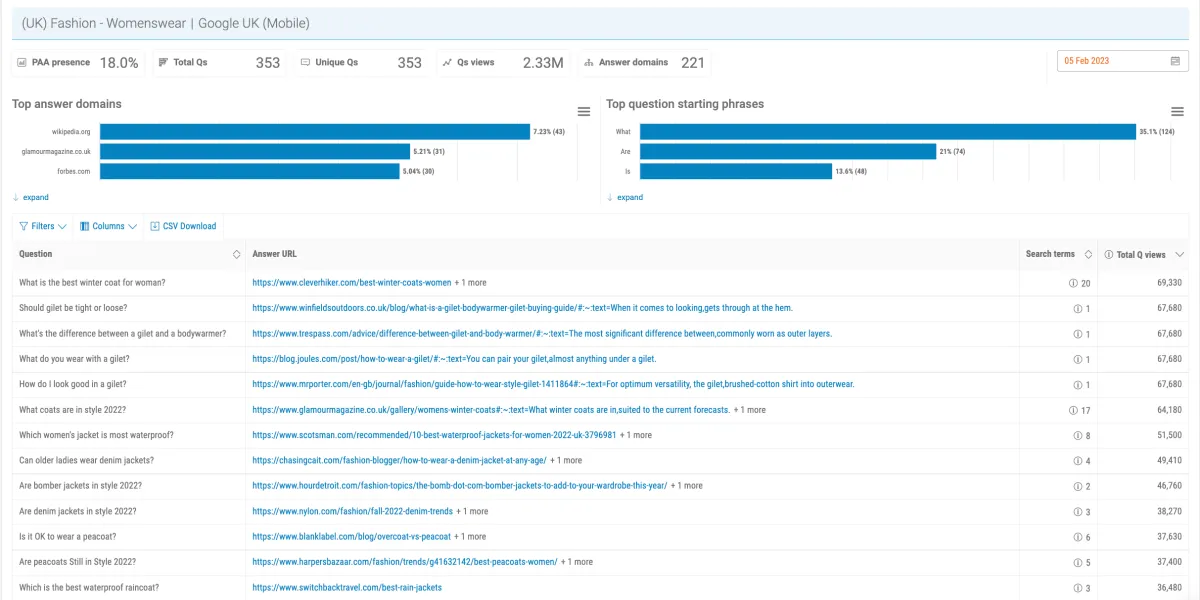Sort by the Question column arrows

(x=237, y=254)
